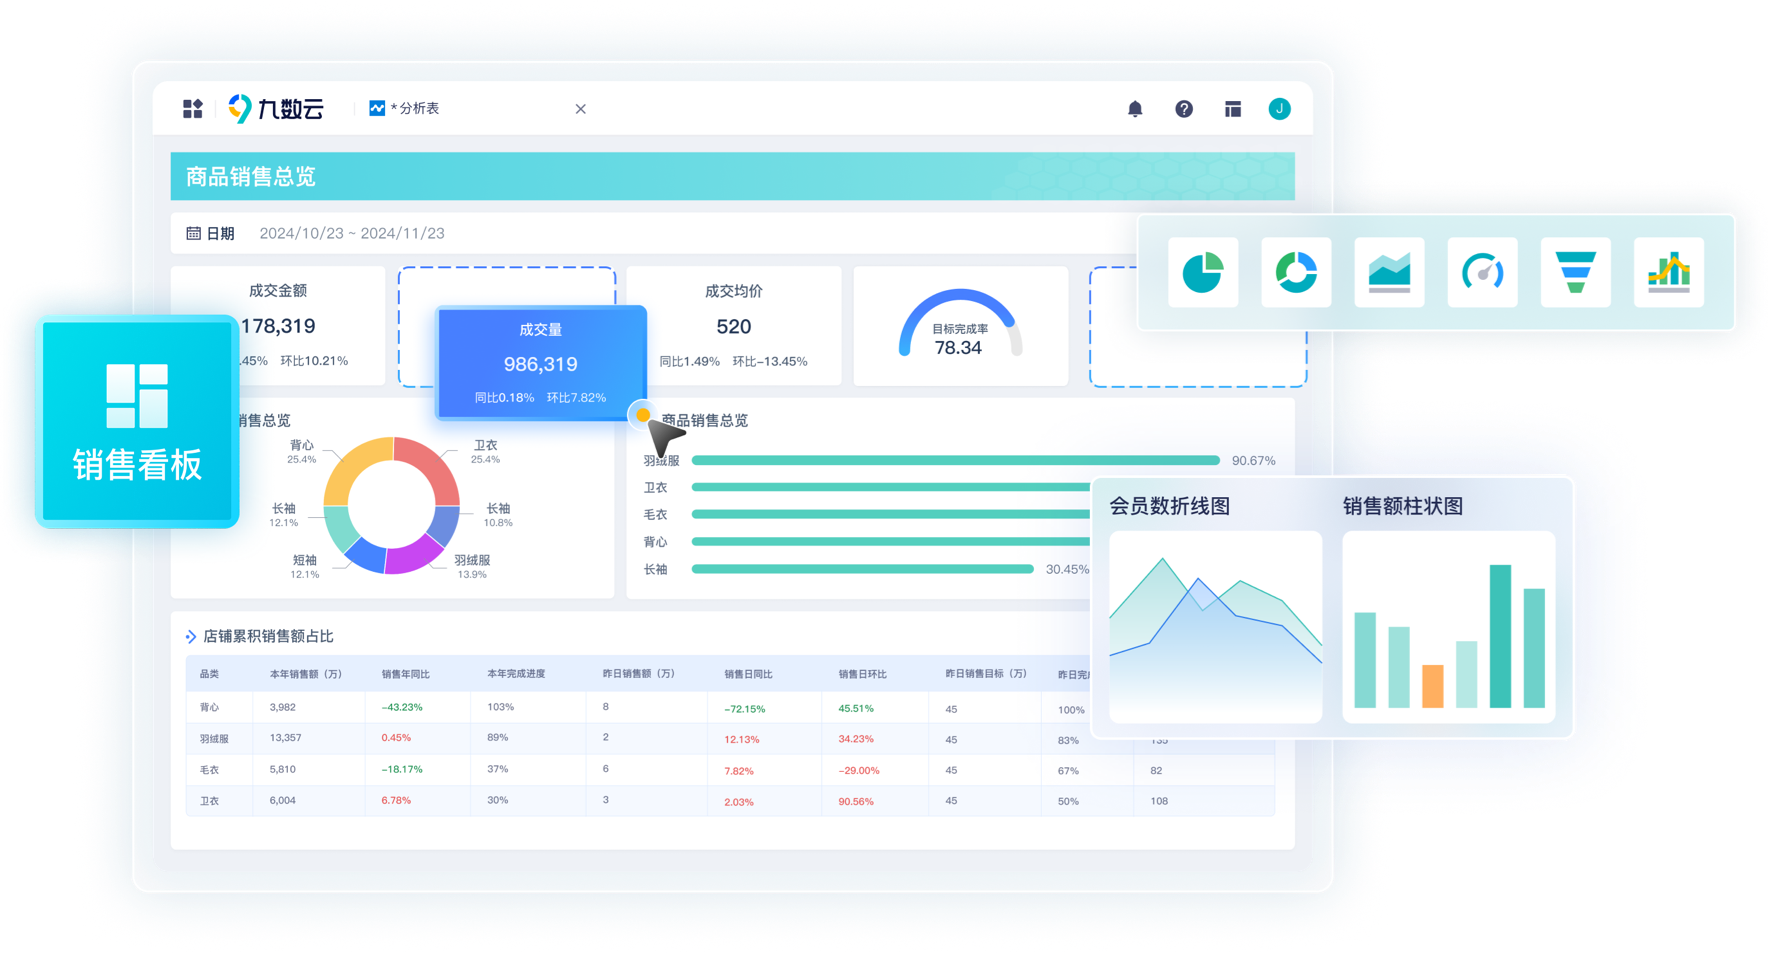Select the gauge chart type icon
Screen dimensions: 1768x954
(1482, 272)
